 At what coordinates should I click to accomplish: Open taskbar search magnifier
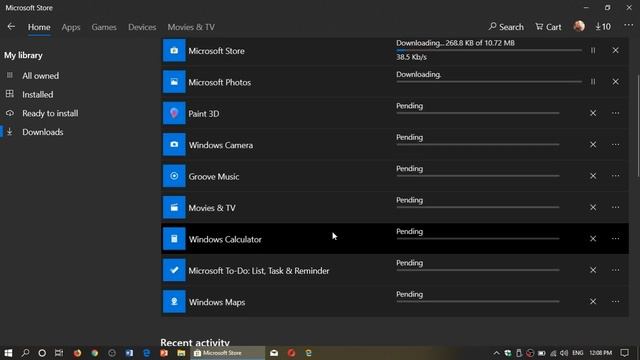click(x=25, y=353)
